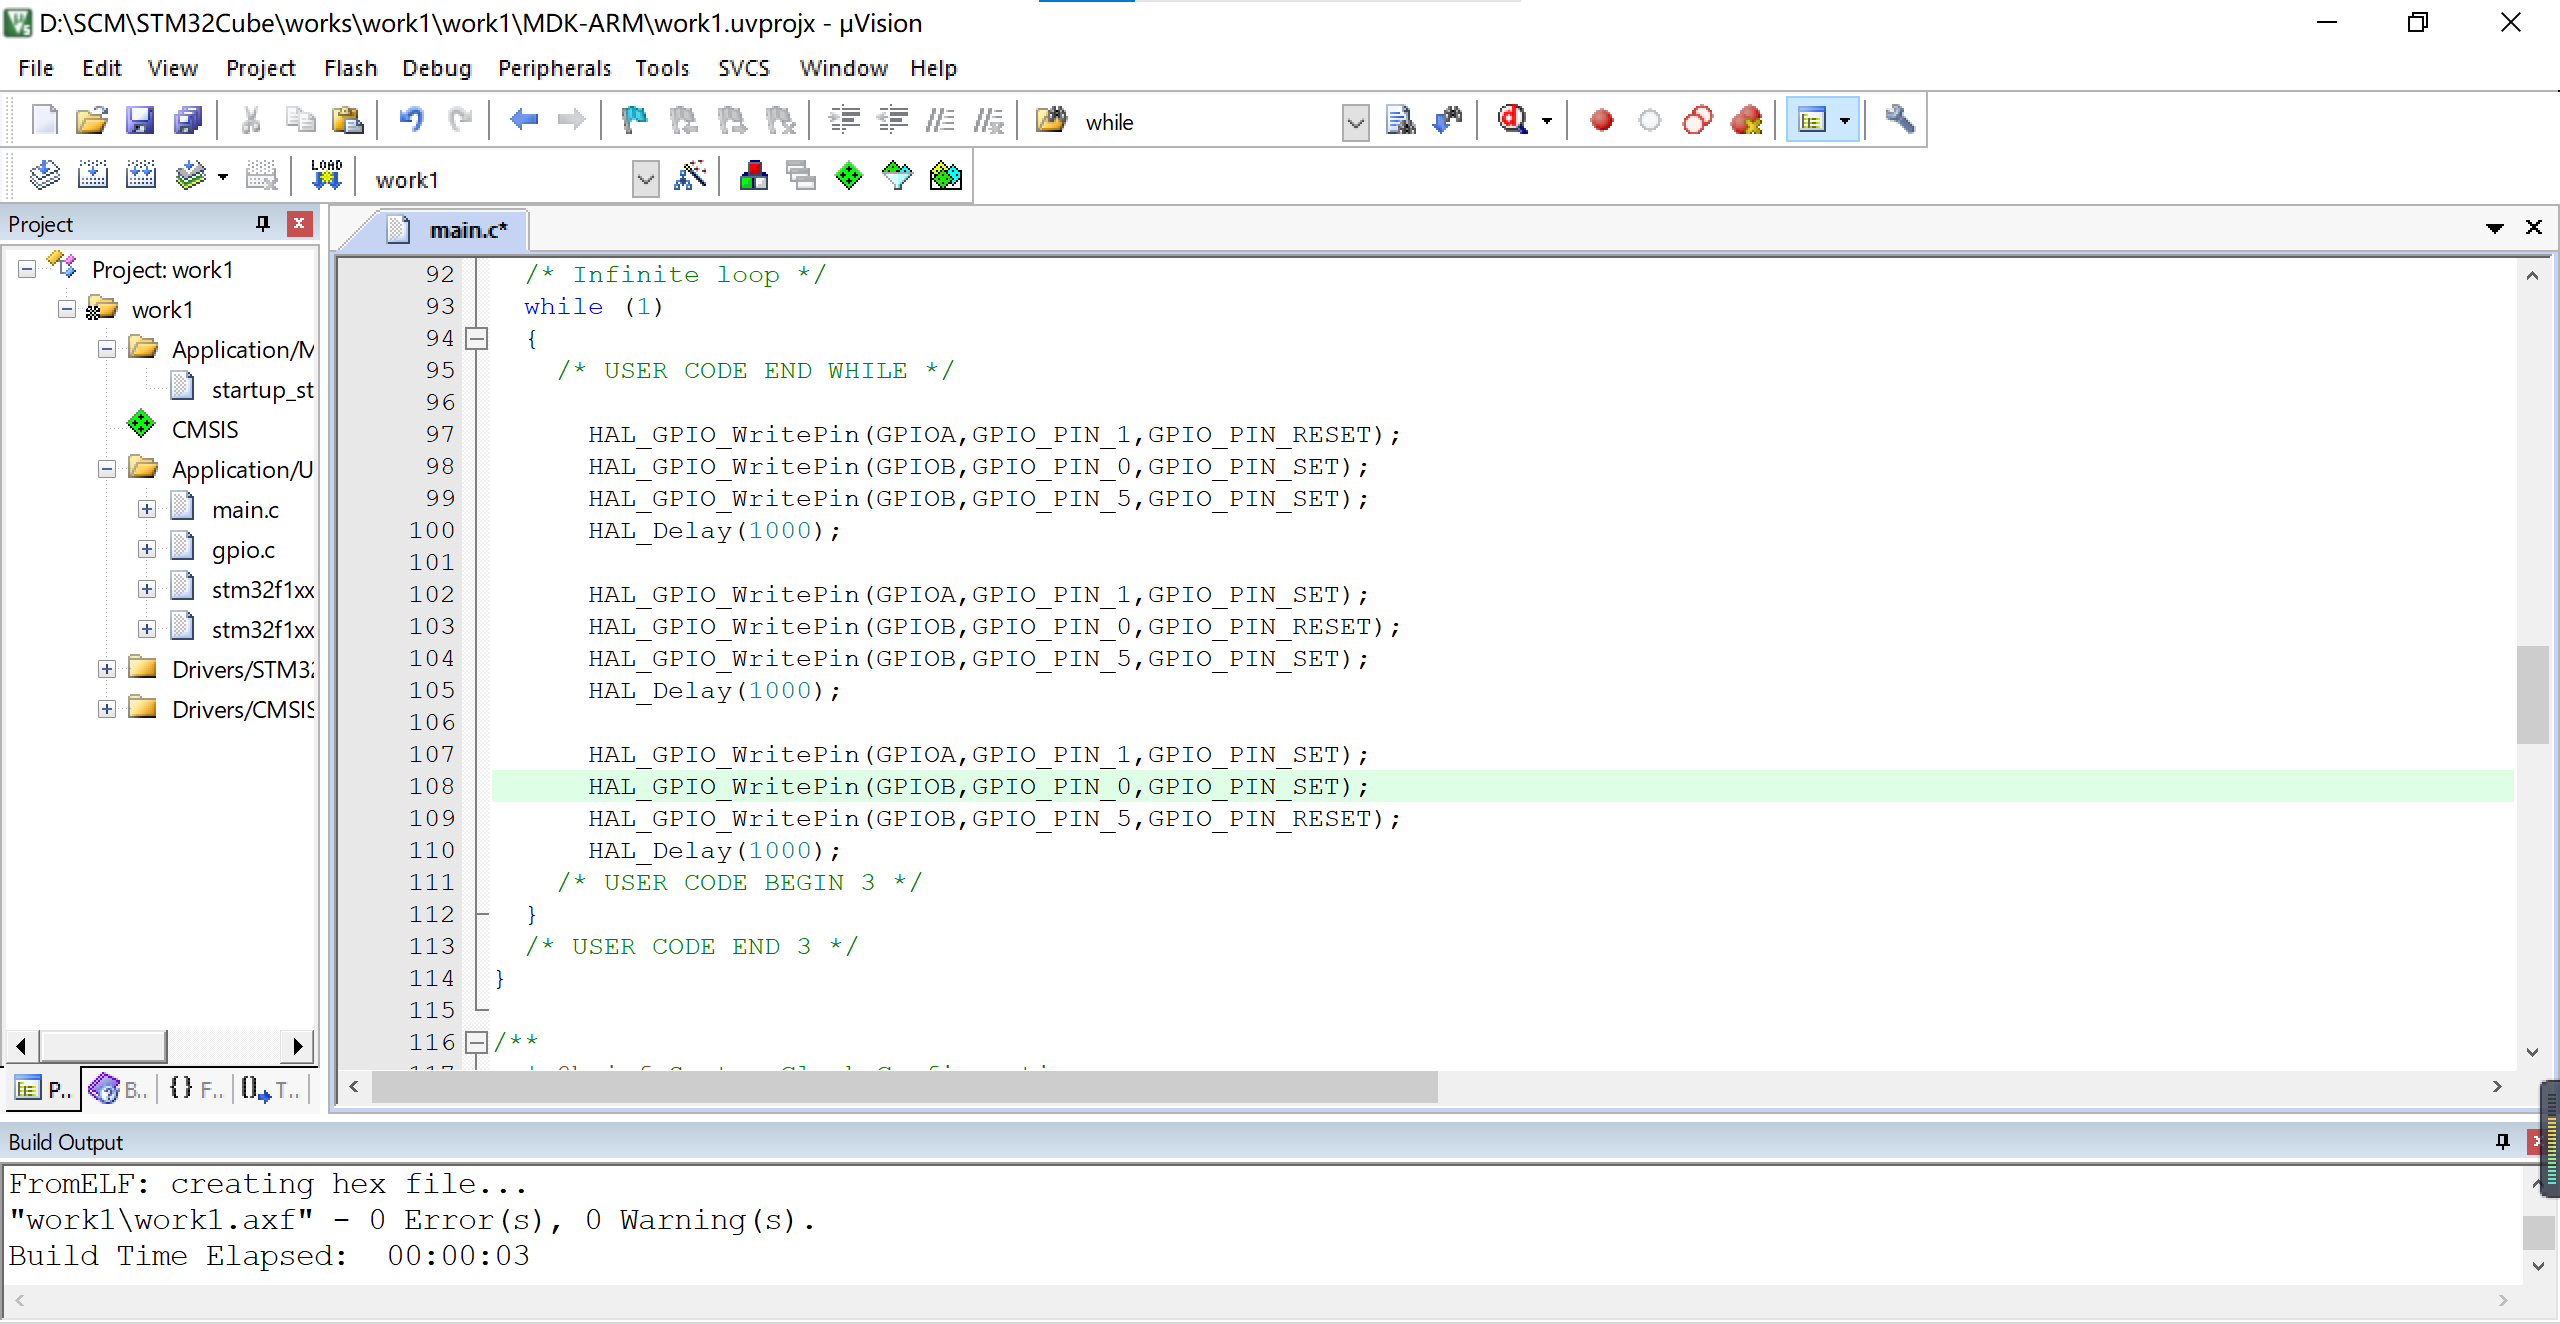Select startup file in project tree
The image size is (2560, 1324).
click(262, 389)
